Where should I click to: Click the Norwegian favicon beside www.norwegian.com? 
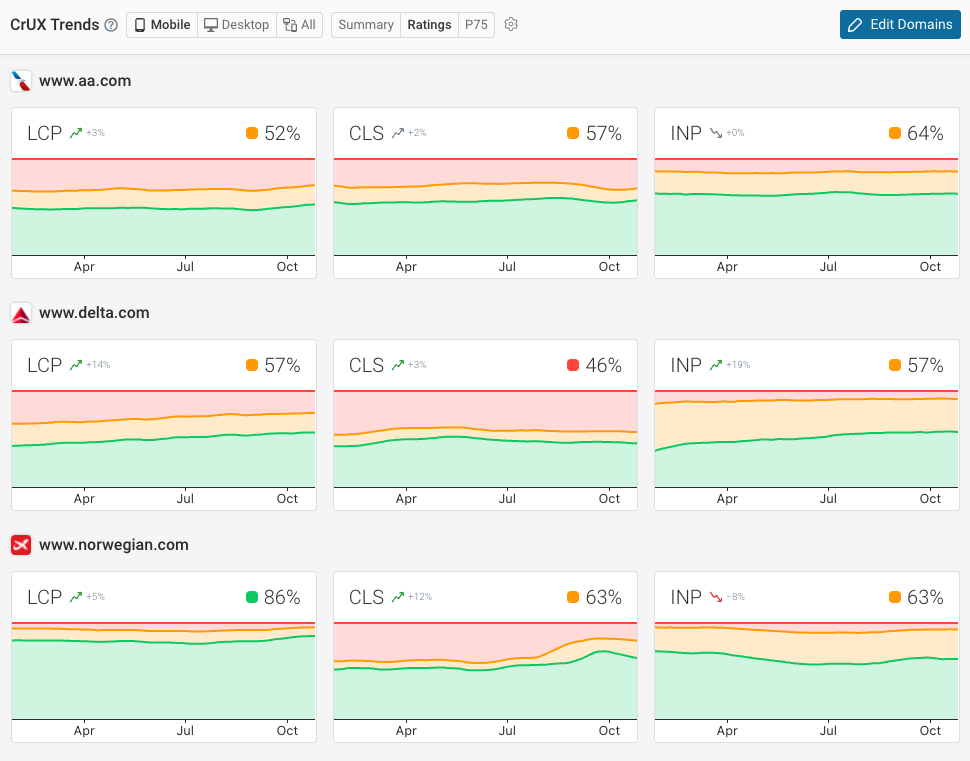pos(22,545)
